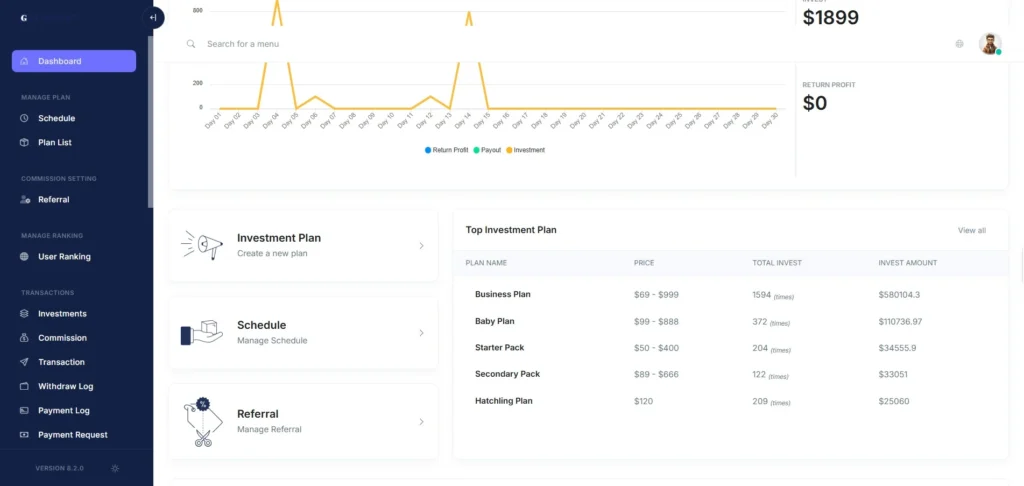Image resolution: width=1024 pixels, height=486 pixels.
Task: Select the Dashboard menu item
Action: (74, 61)
